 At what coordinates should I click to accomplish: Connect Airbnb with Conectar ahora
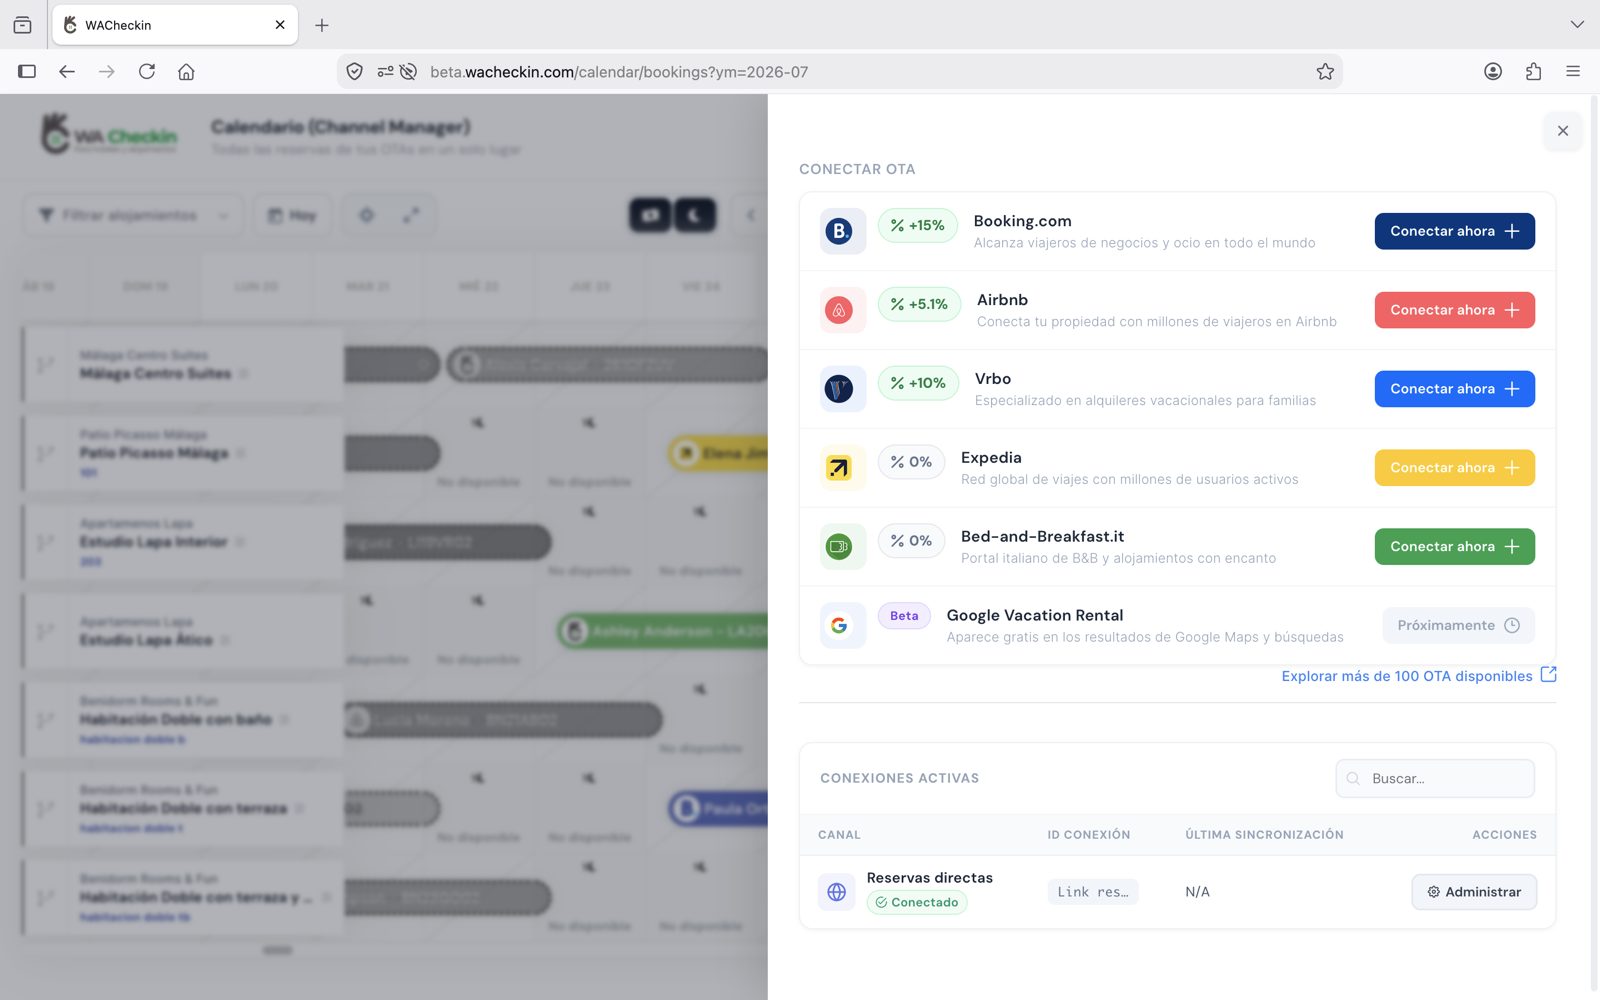click(1454, 310)
